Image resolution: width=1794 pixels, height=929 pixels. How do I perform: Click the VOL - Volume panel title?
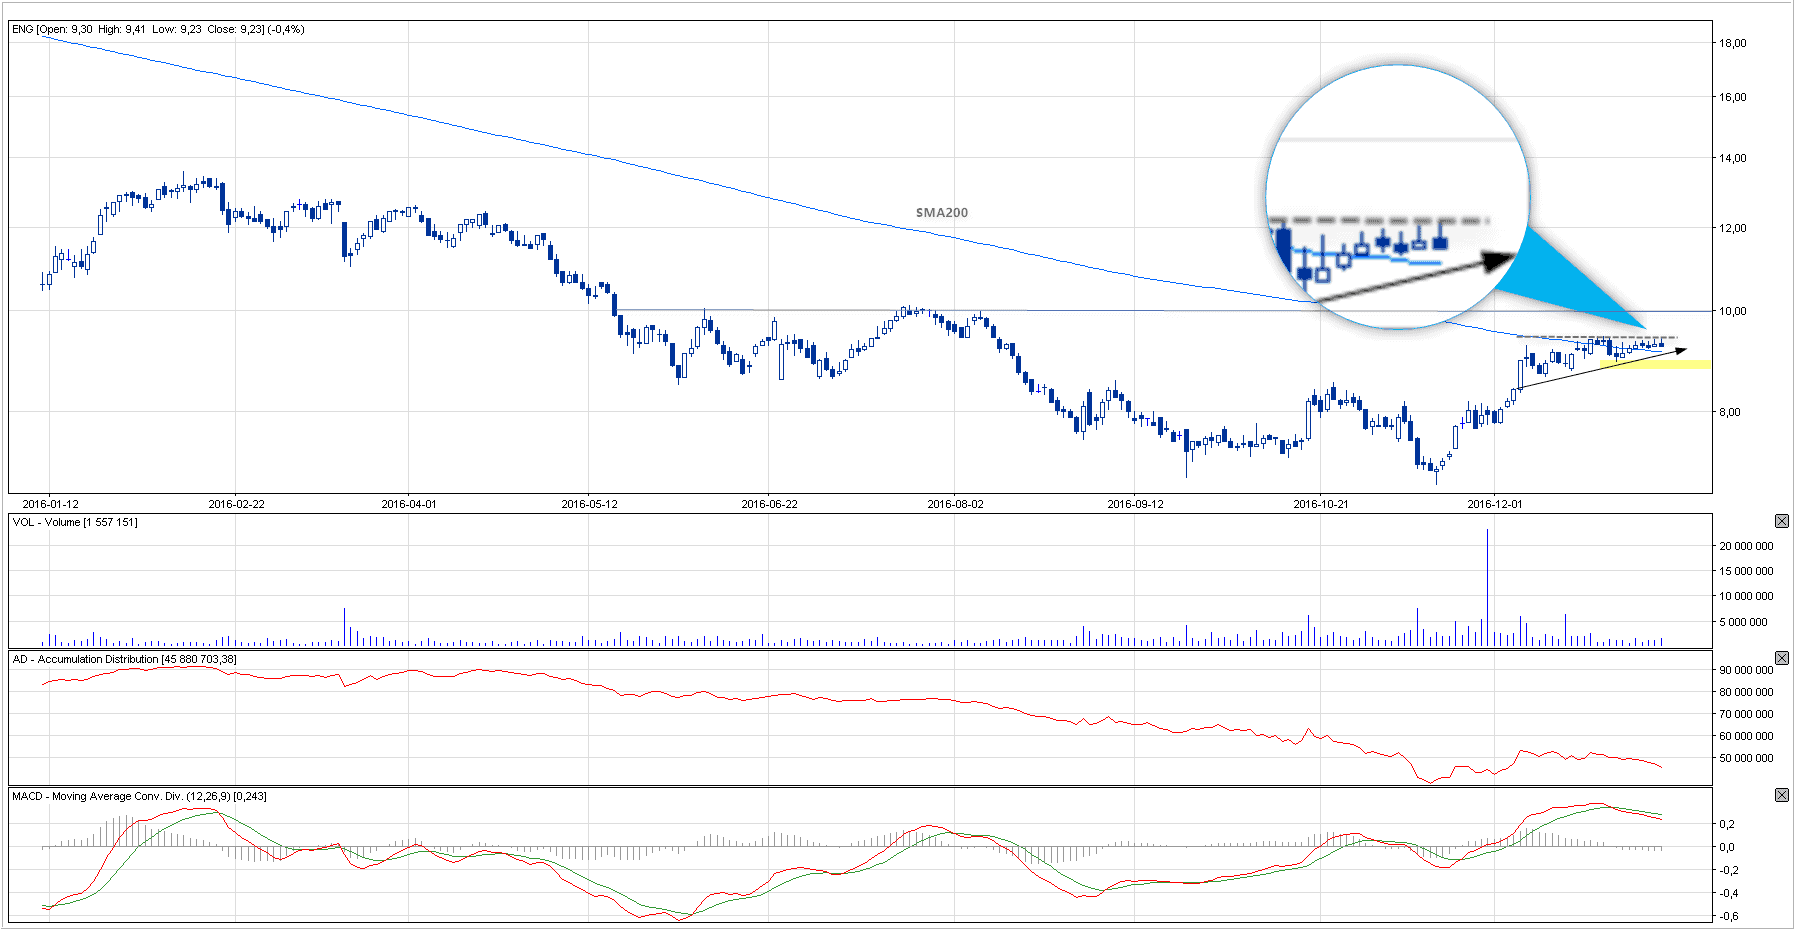[x=75, y=522]
